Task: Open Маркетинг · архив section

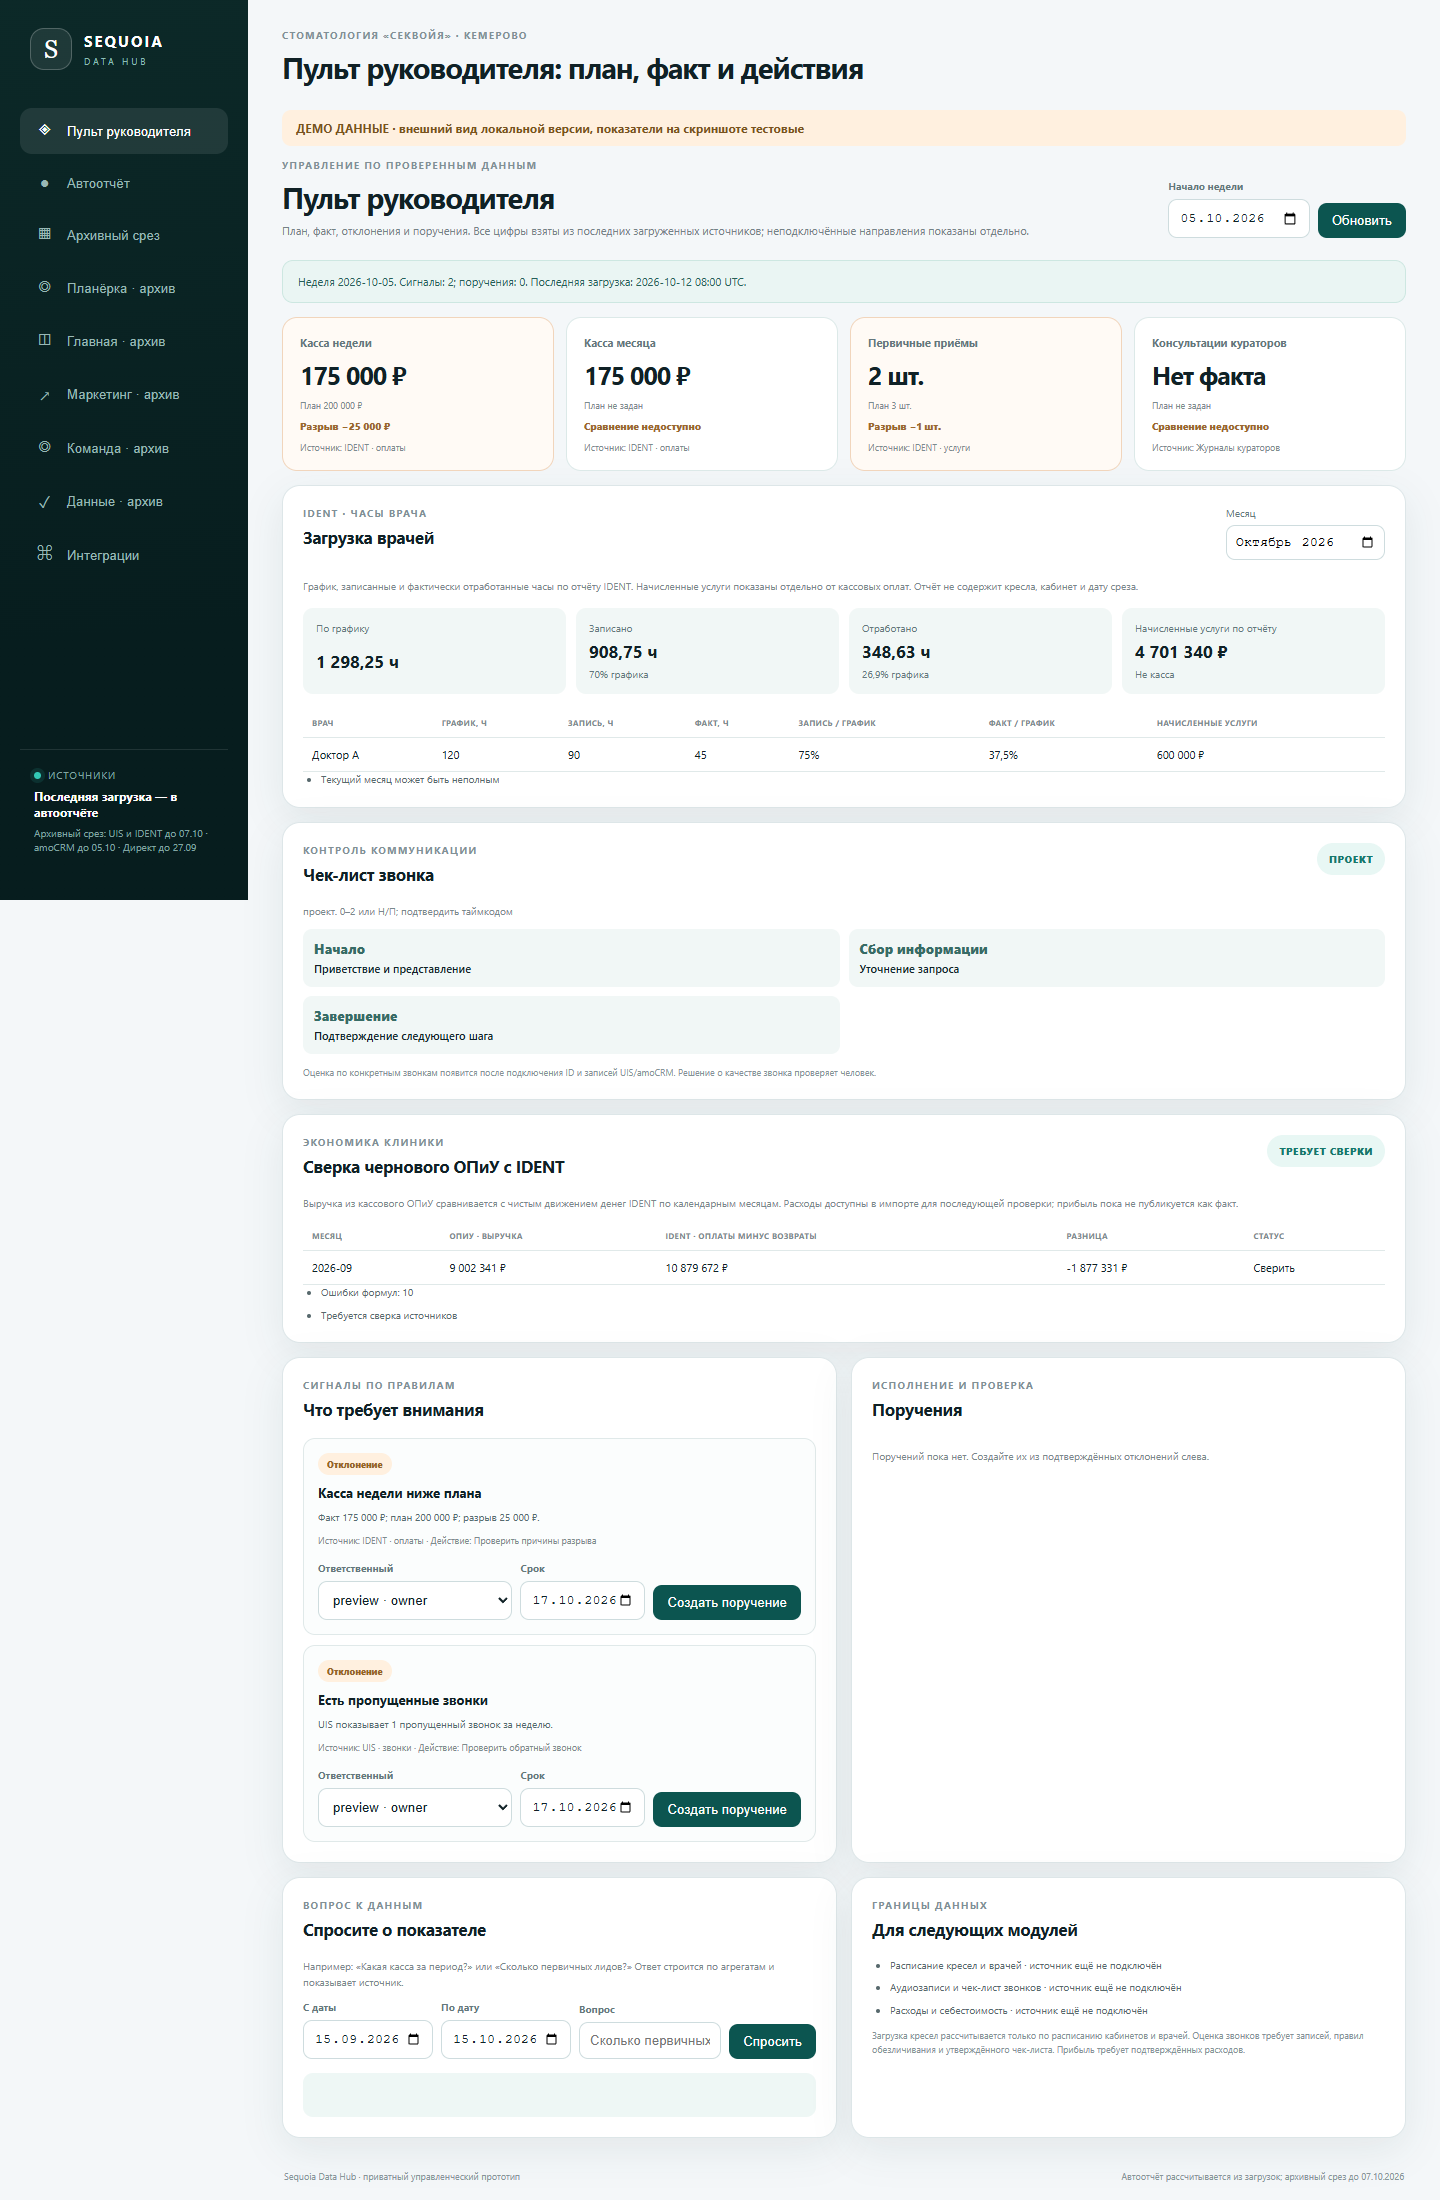Action: 124,394
